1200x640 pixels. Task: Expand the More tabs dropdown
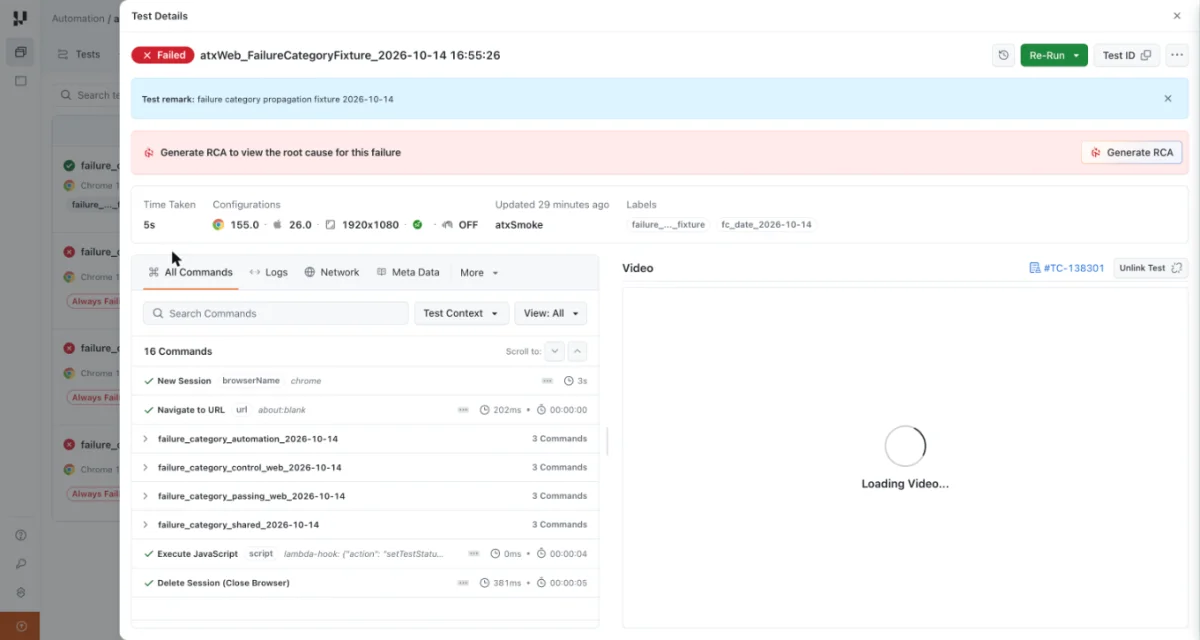479,272
